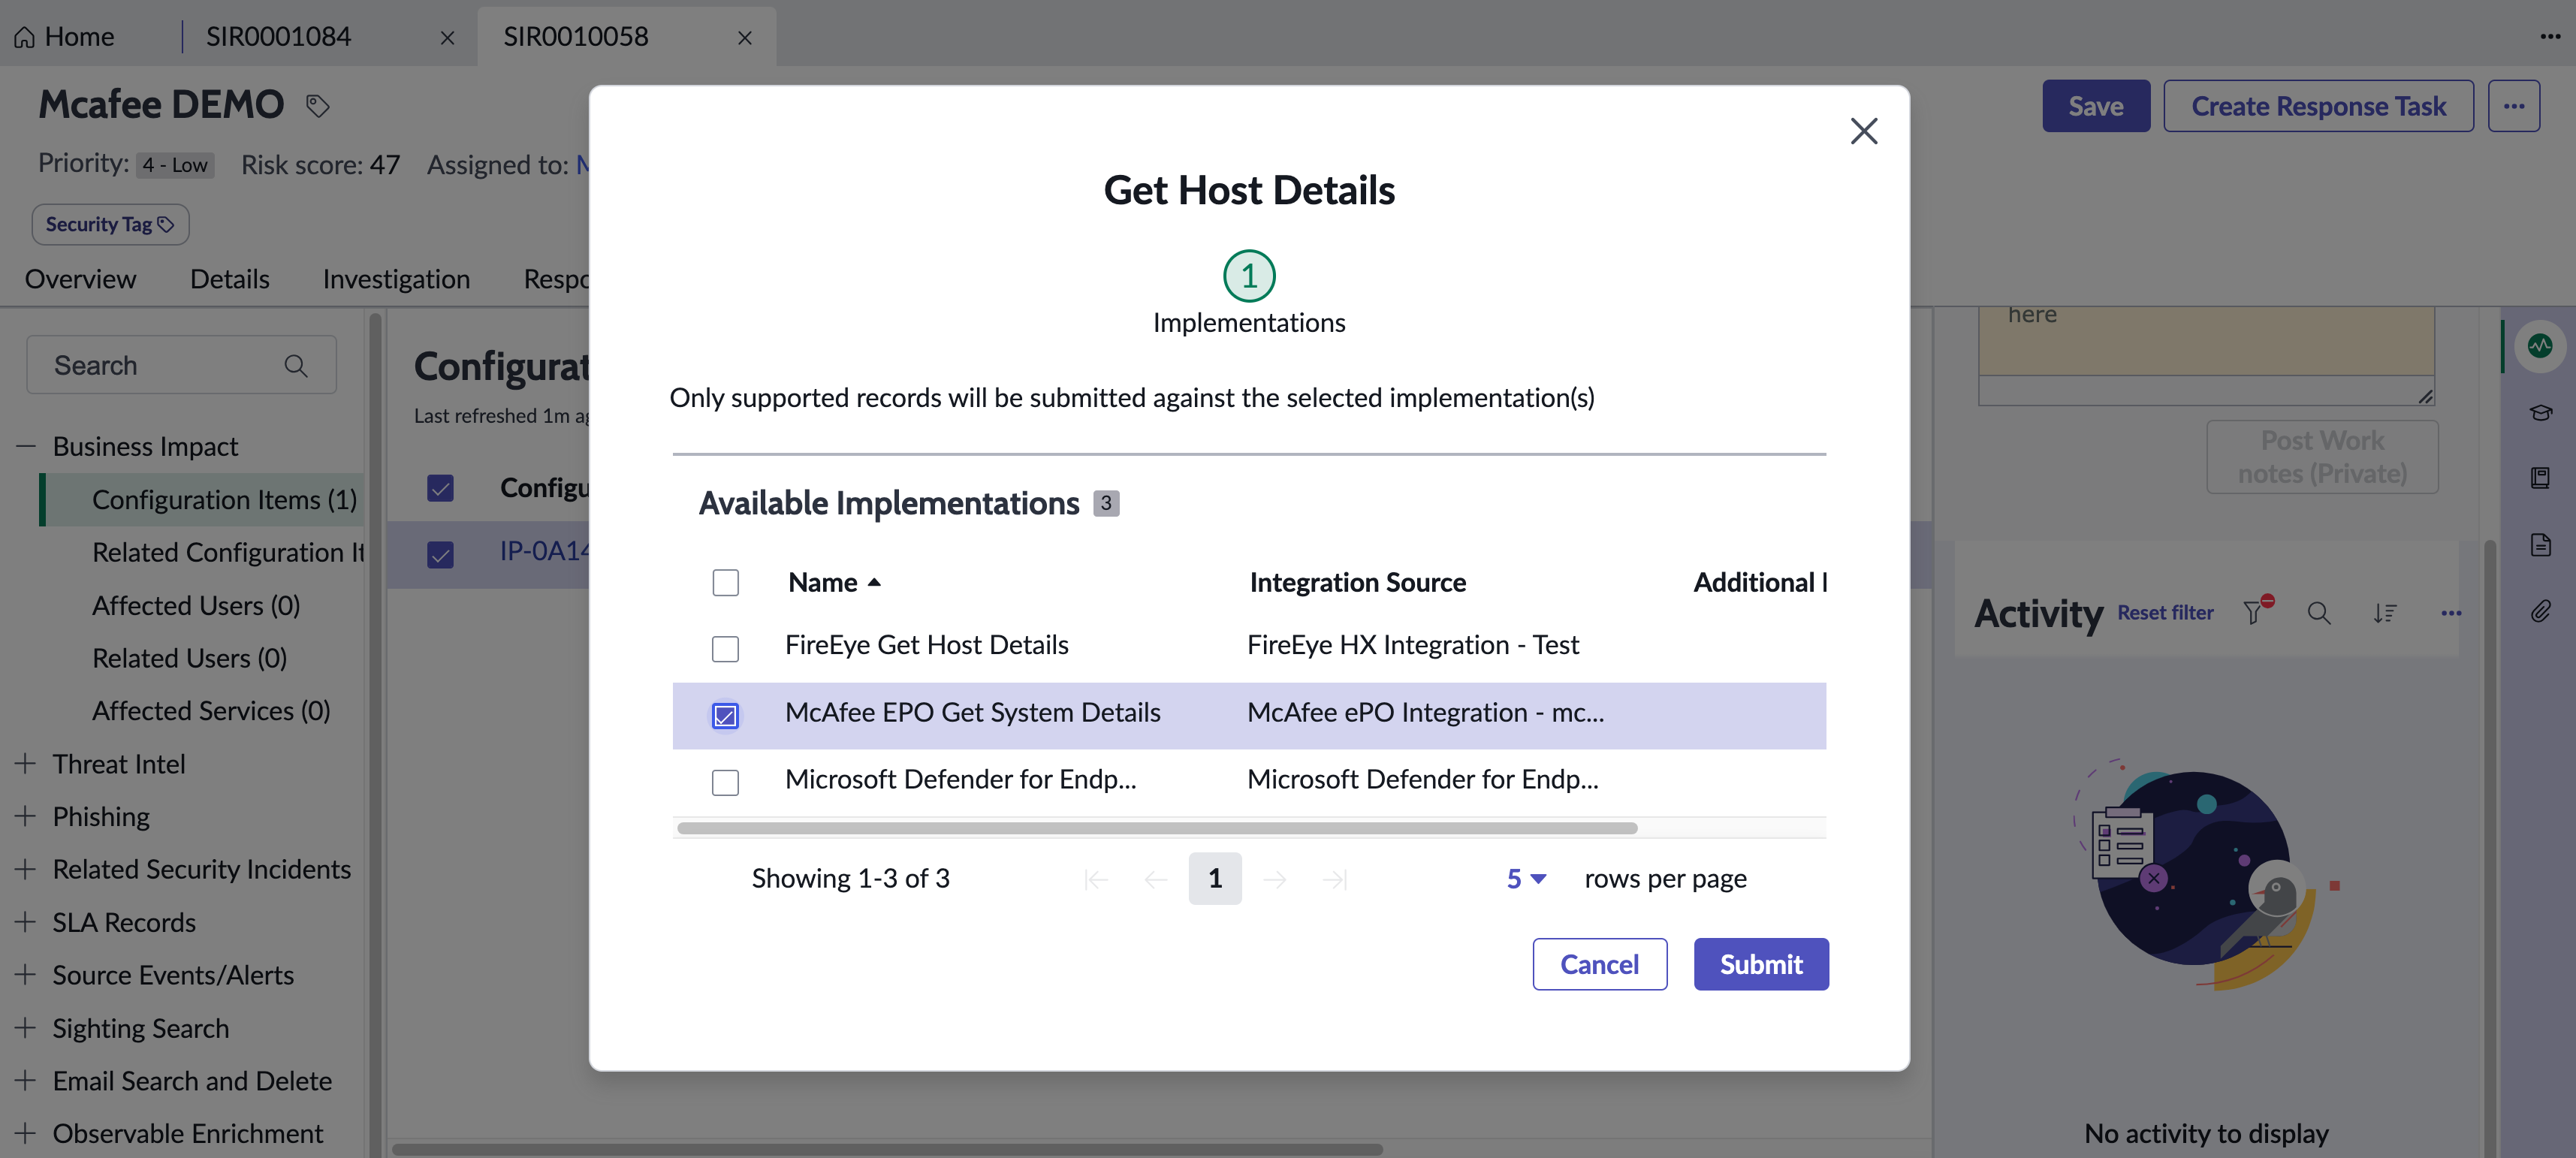Expand the Sighting Search section
The width and height of the screenshot is (2576, 1158).
click(26, 1028)
